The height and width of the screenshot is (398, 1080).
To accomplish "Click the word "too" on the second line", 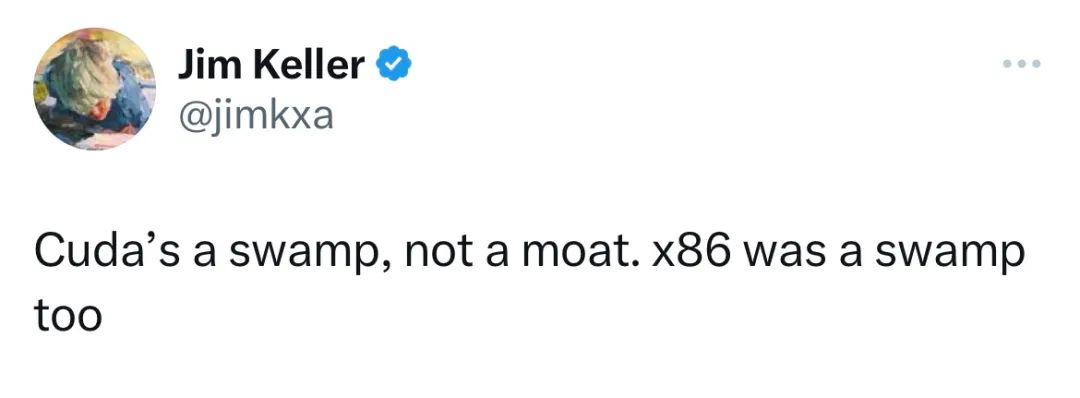I will [x=68, y=317].
